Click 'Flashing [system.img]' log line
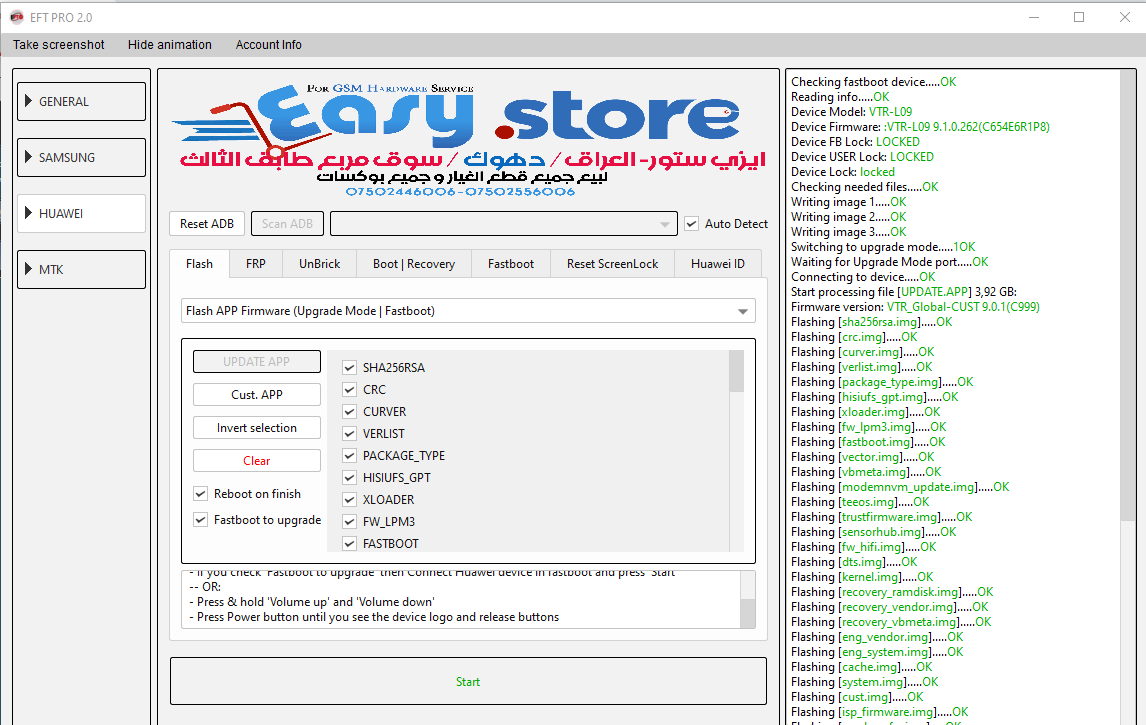 [x=865, y=682]
